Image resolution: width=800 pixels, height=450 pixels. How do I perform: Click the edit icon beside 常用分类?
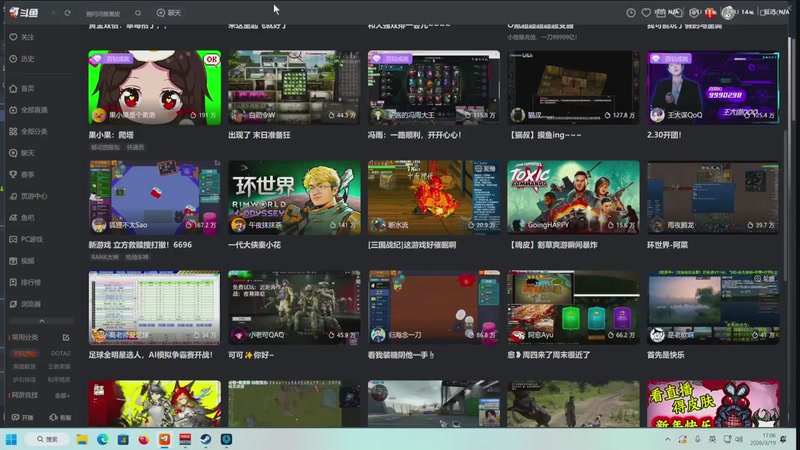66,337
